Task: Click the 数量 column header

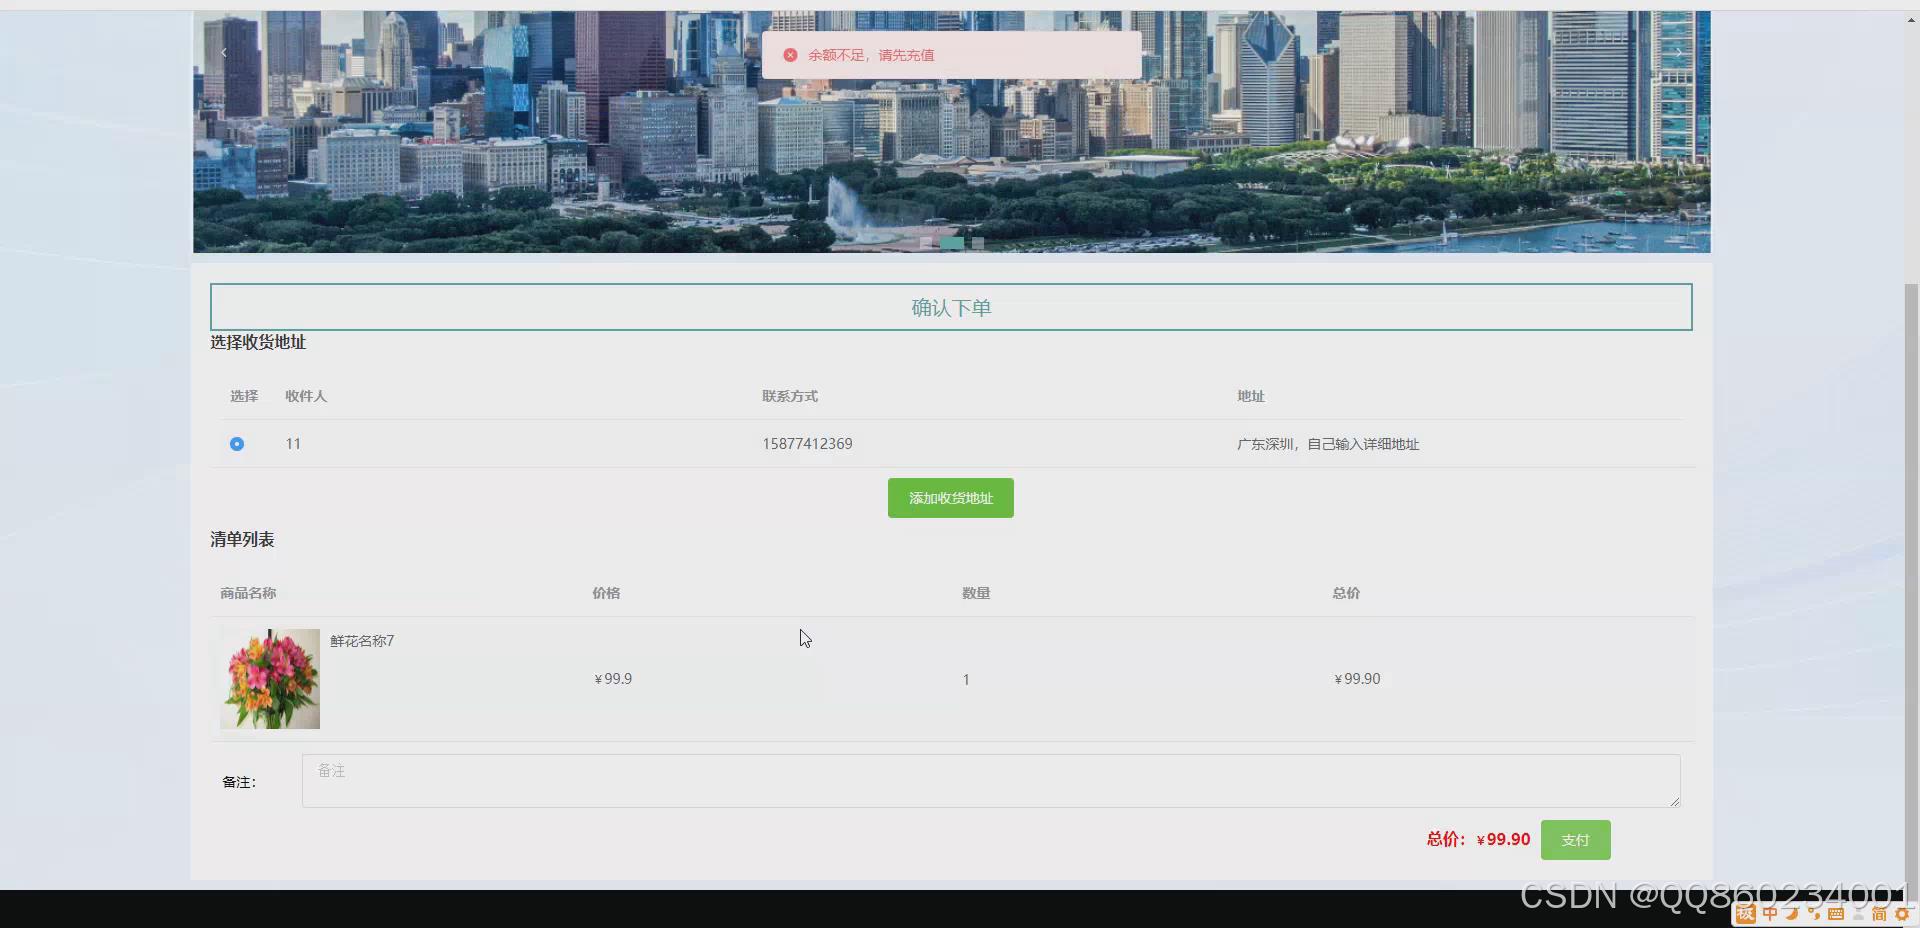Action: [x=976, y=593]
